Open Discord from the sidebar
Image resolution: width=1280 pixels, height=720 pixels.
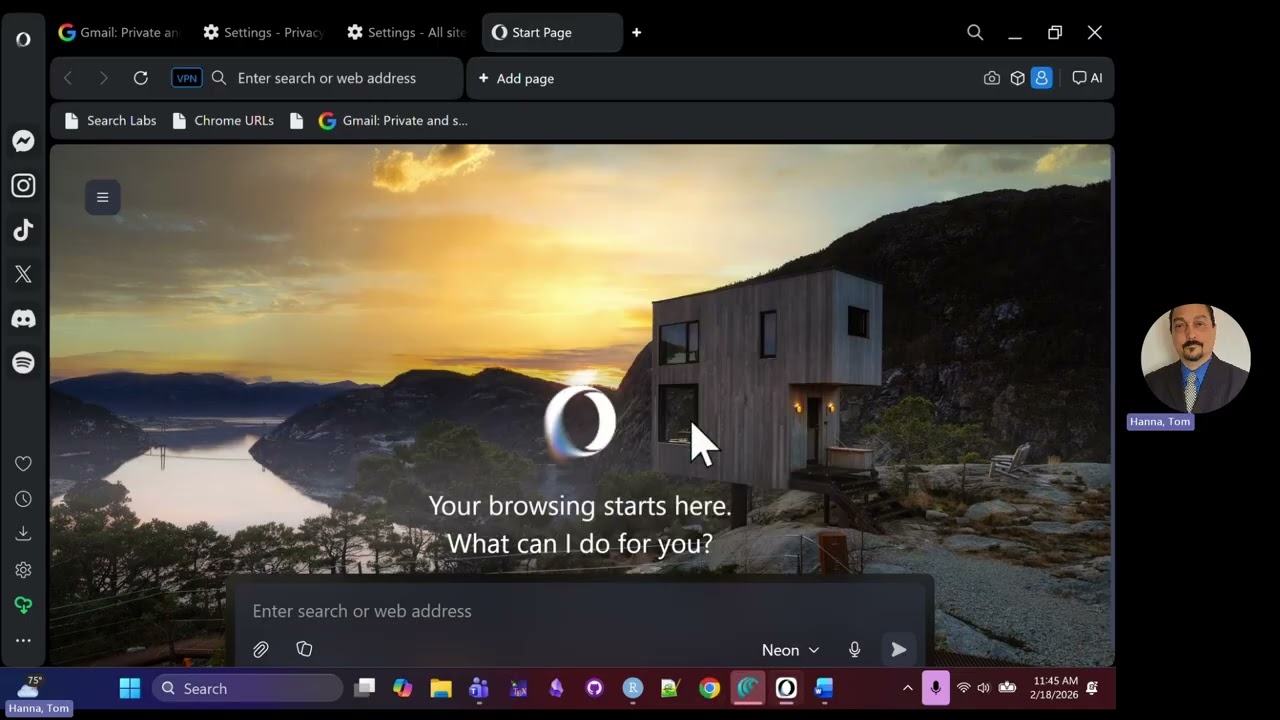pos(23,319)
